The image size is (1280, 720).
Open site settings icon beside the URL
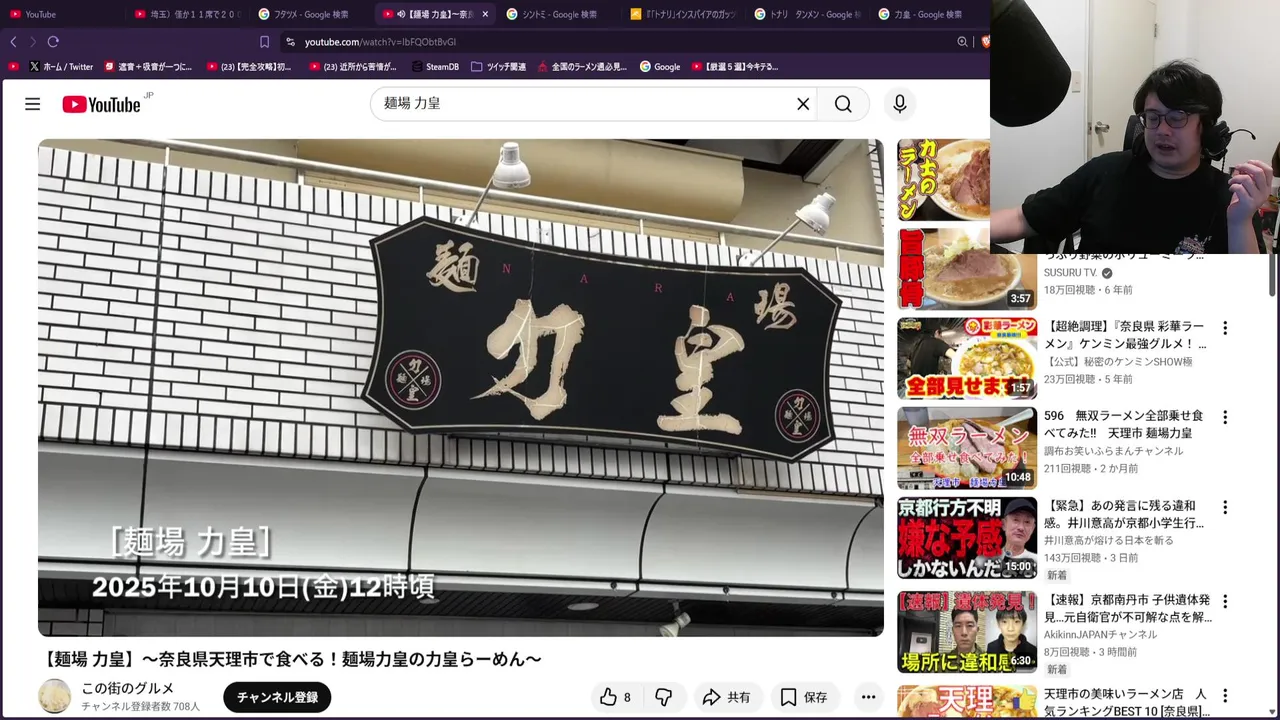tap(290, 42)
